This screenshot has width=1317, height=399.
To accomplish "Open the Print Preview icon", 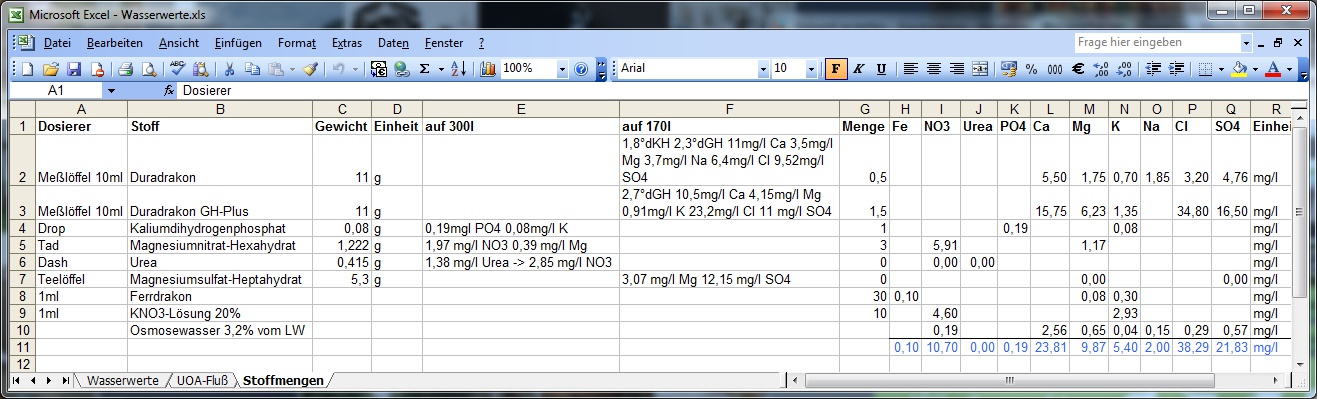I will 148,69.
